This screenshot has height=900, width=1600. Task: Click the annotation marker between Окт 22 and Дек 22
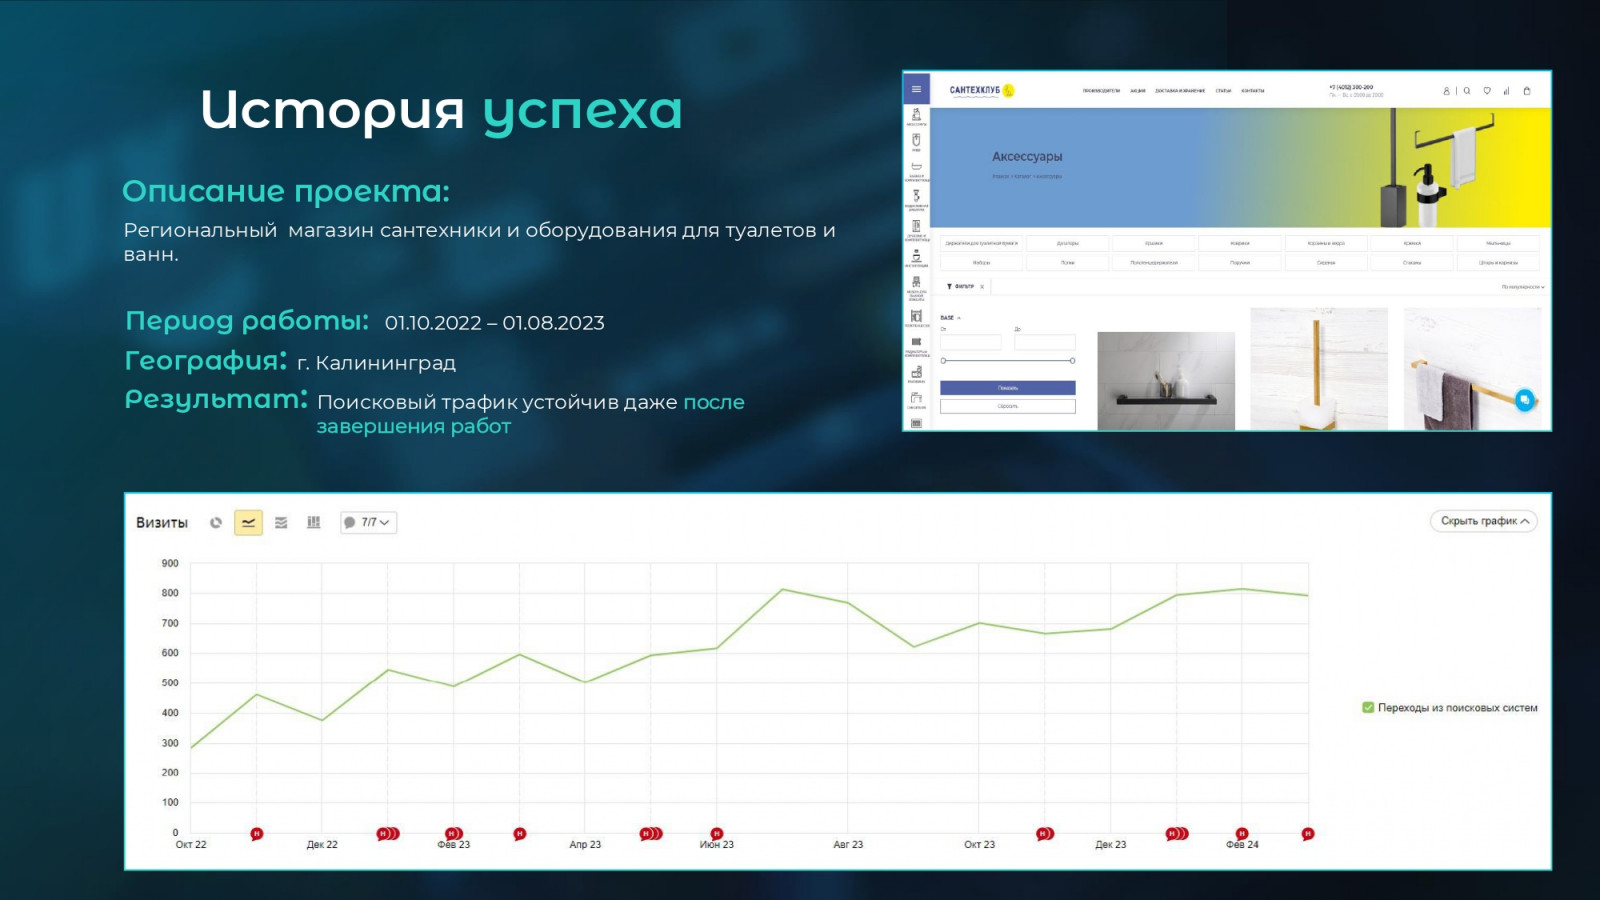coord(256,834)
